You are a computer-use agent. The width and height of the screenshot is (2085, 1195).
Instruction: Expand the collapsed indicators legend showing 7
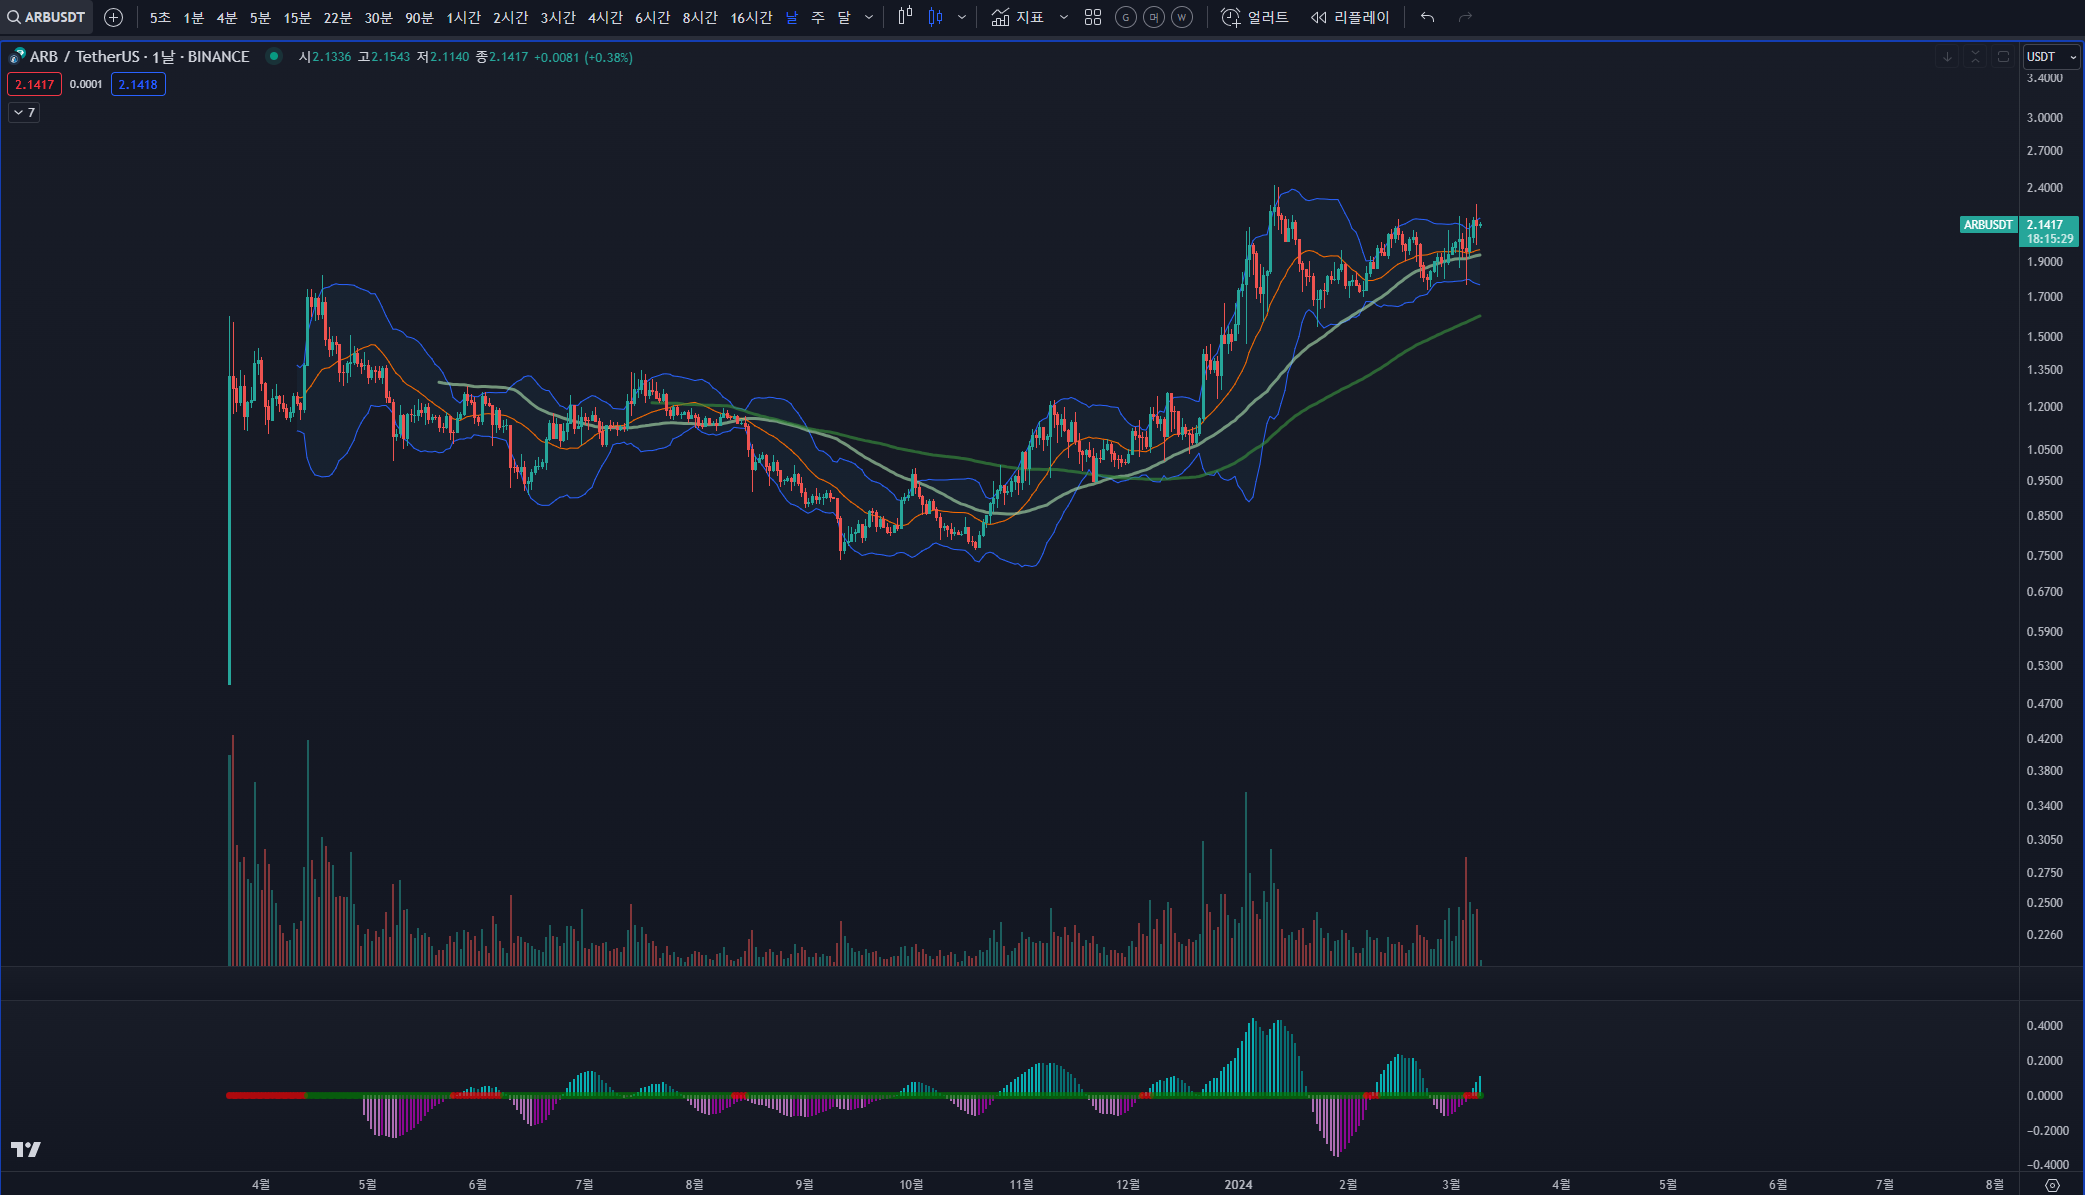coord(24,113)
